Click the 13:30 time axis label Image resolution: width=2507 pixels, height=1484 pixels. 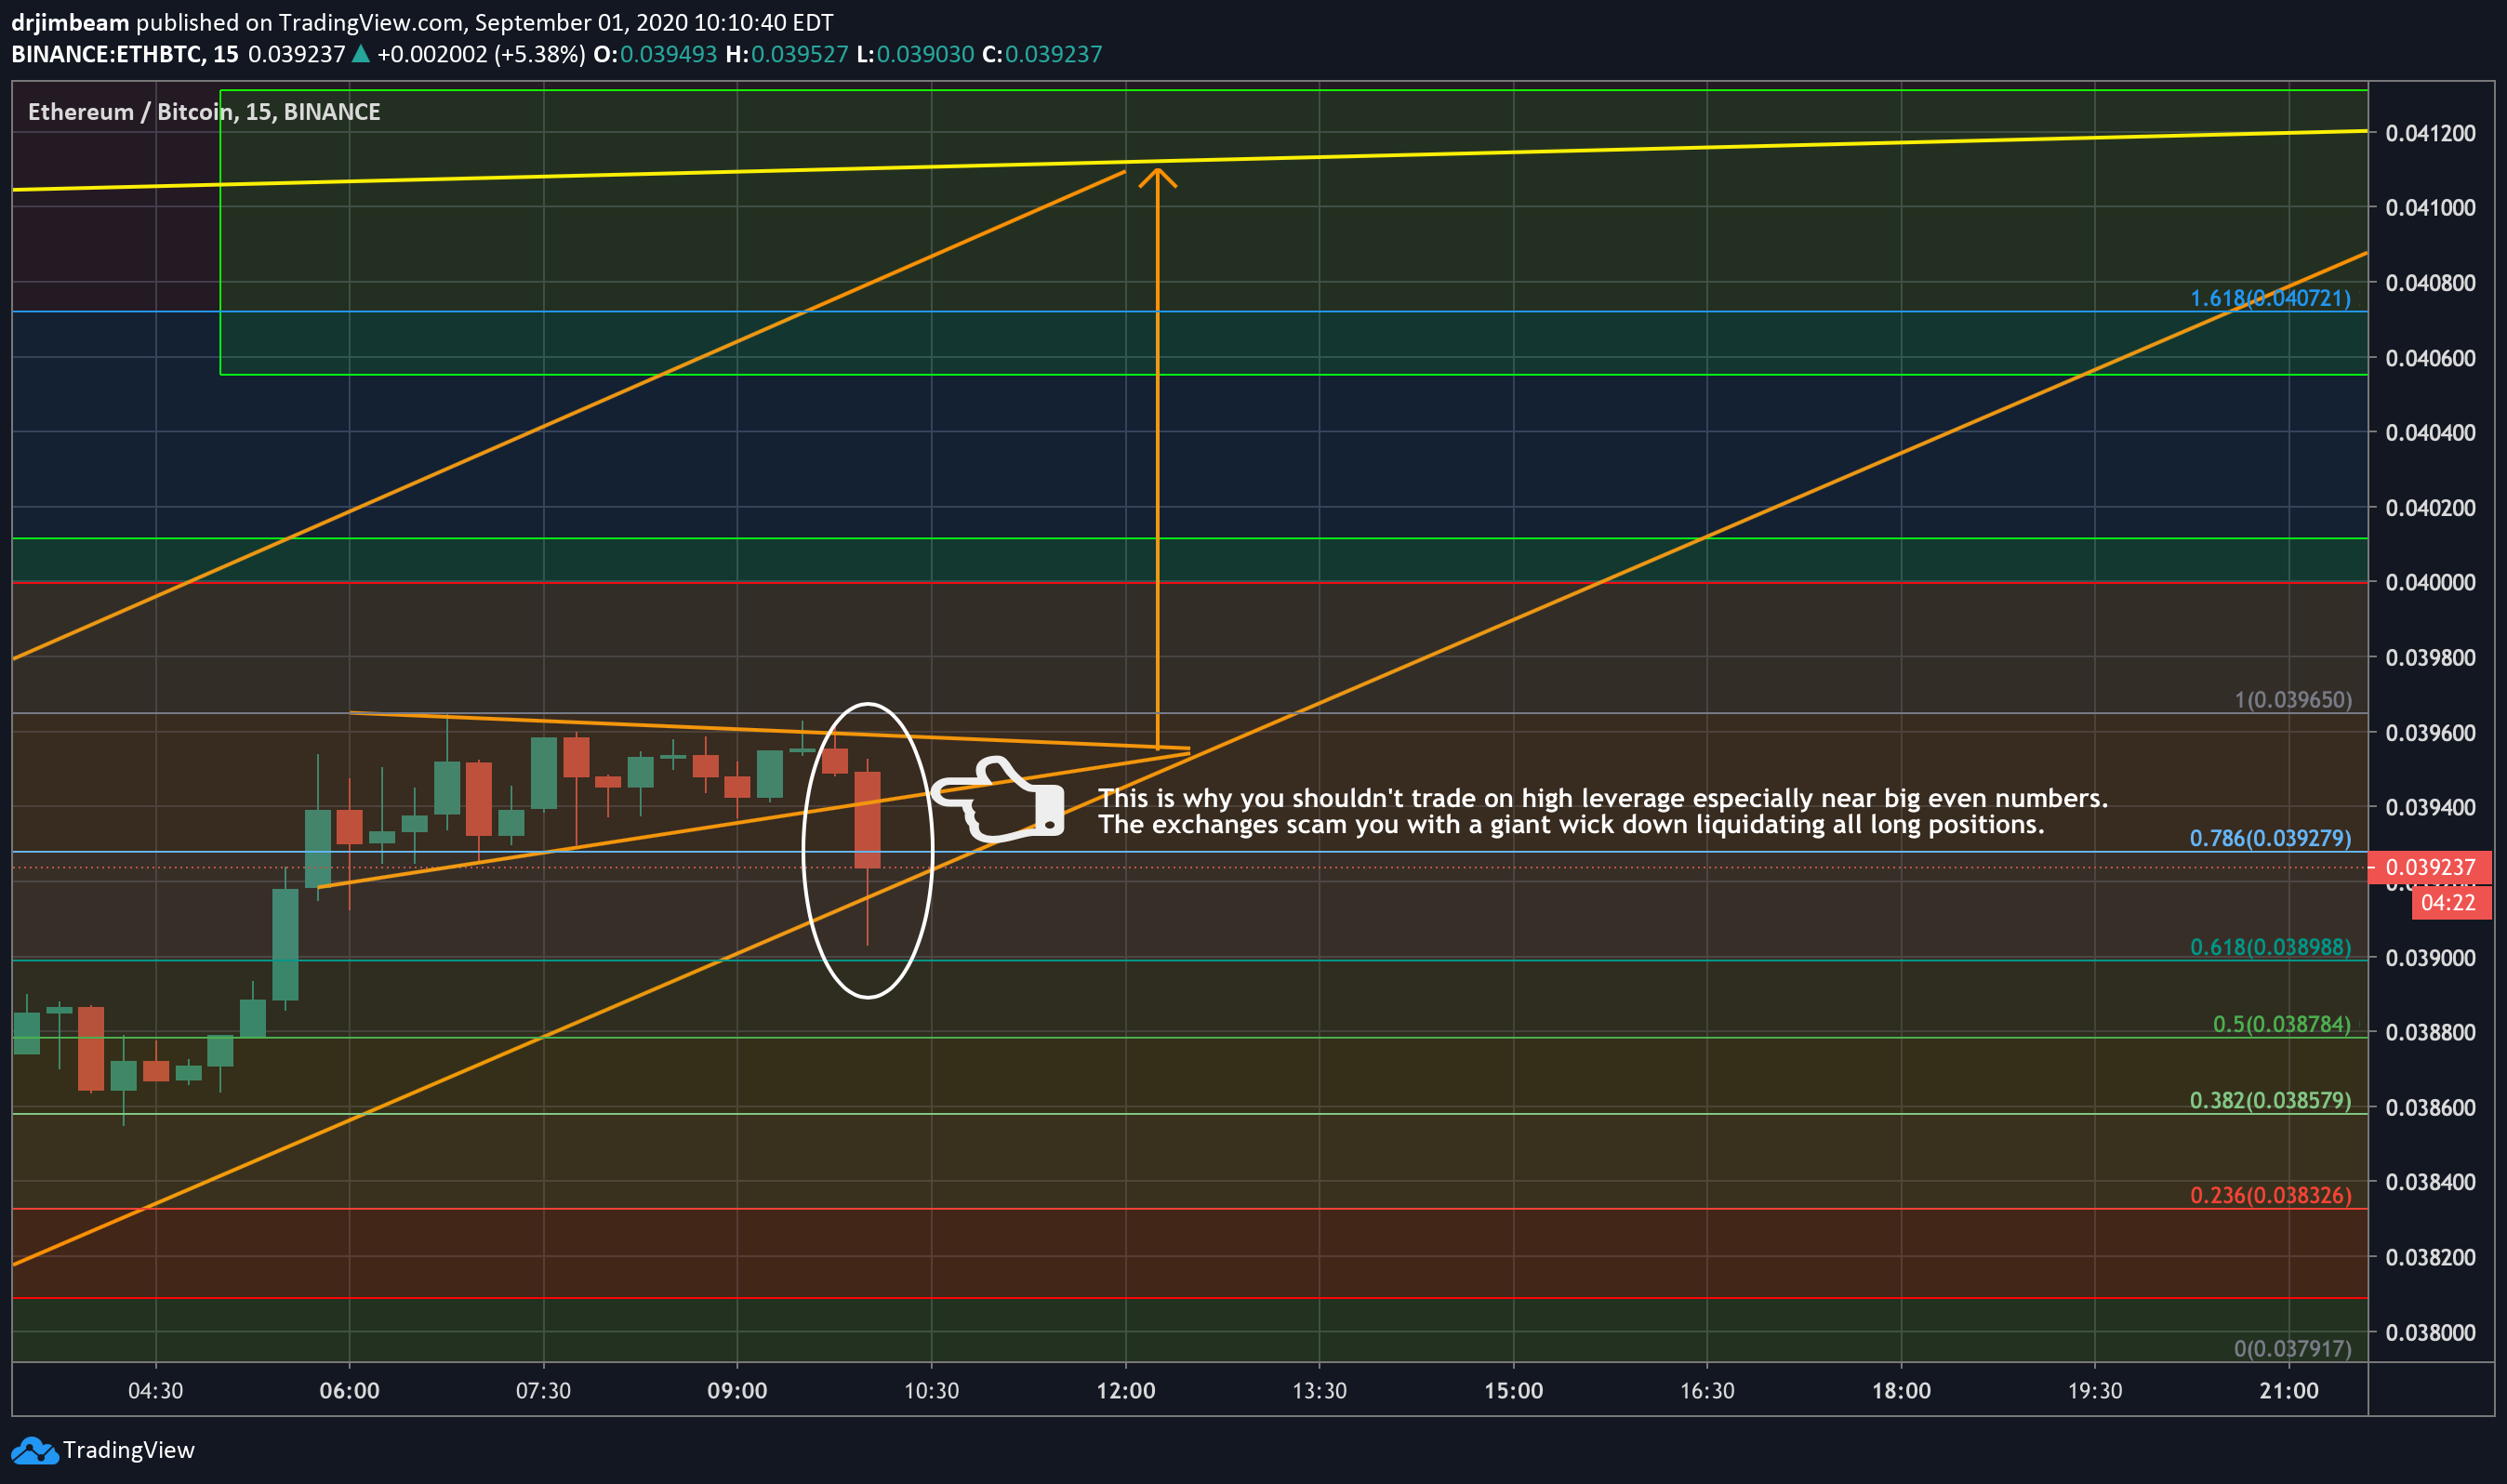(x=1319, y=1391)
